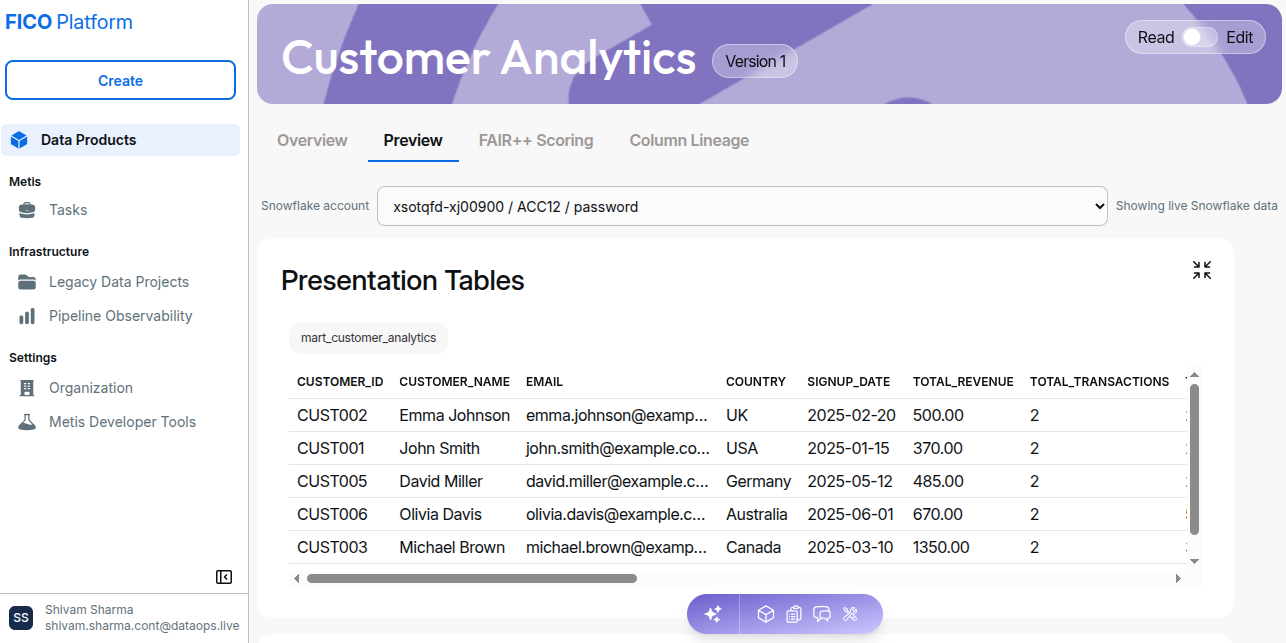Select the Preview tab

pos(413,141)
